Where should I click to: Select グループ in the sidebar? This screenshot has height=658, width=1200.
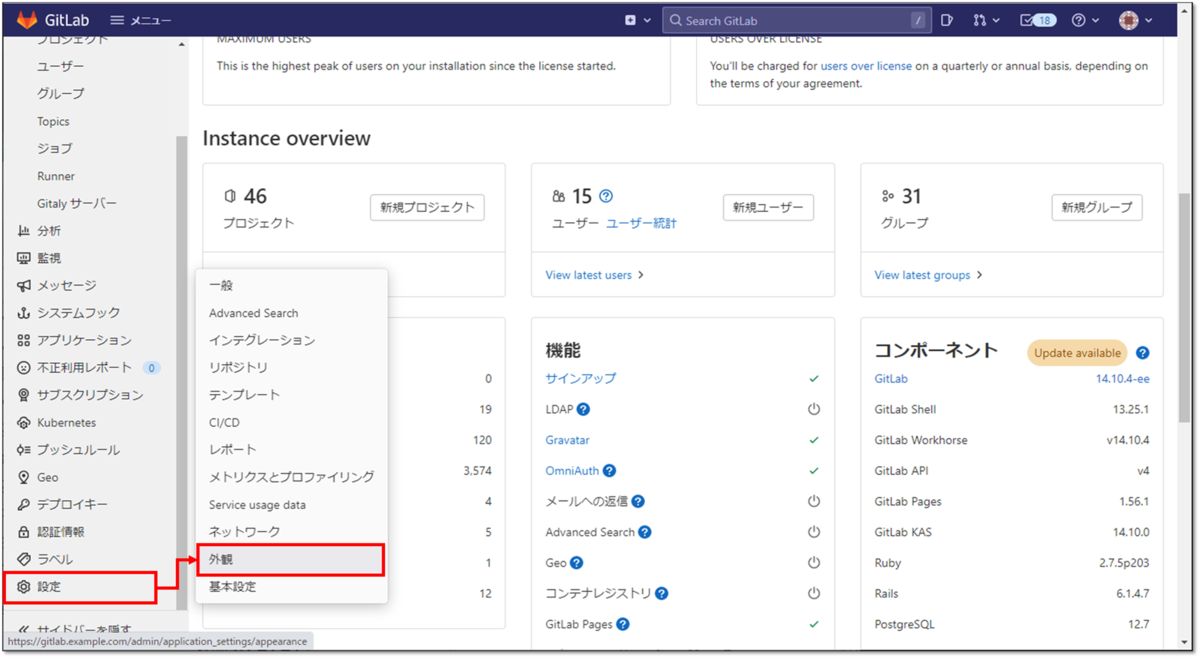[x=61, y=94]
